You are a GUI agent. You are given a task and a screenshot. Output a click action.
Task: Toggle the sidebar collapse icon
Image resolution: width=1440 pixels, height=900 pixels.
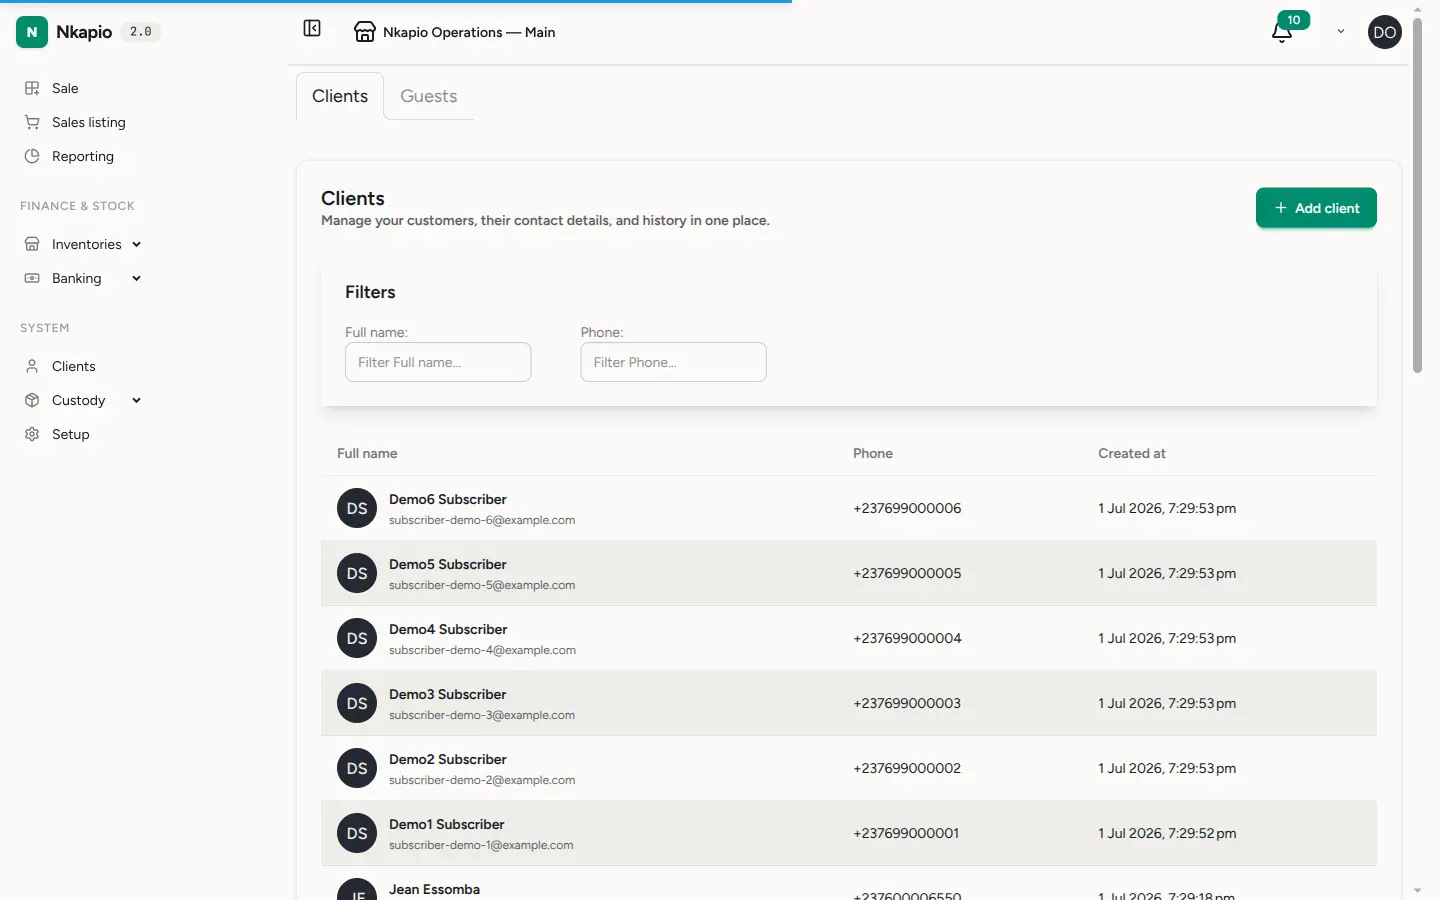coord(312,28)
